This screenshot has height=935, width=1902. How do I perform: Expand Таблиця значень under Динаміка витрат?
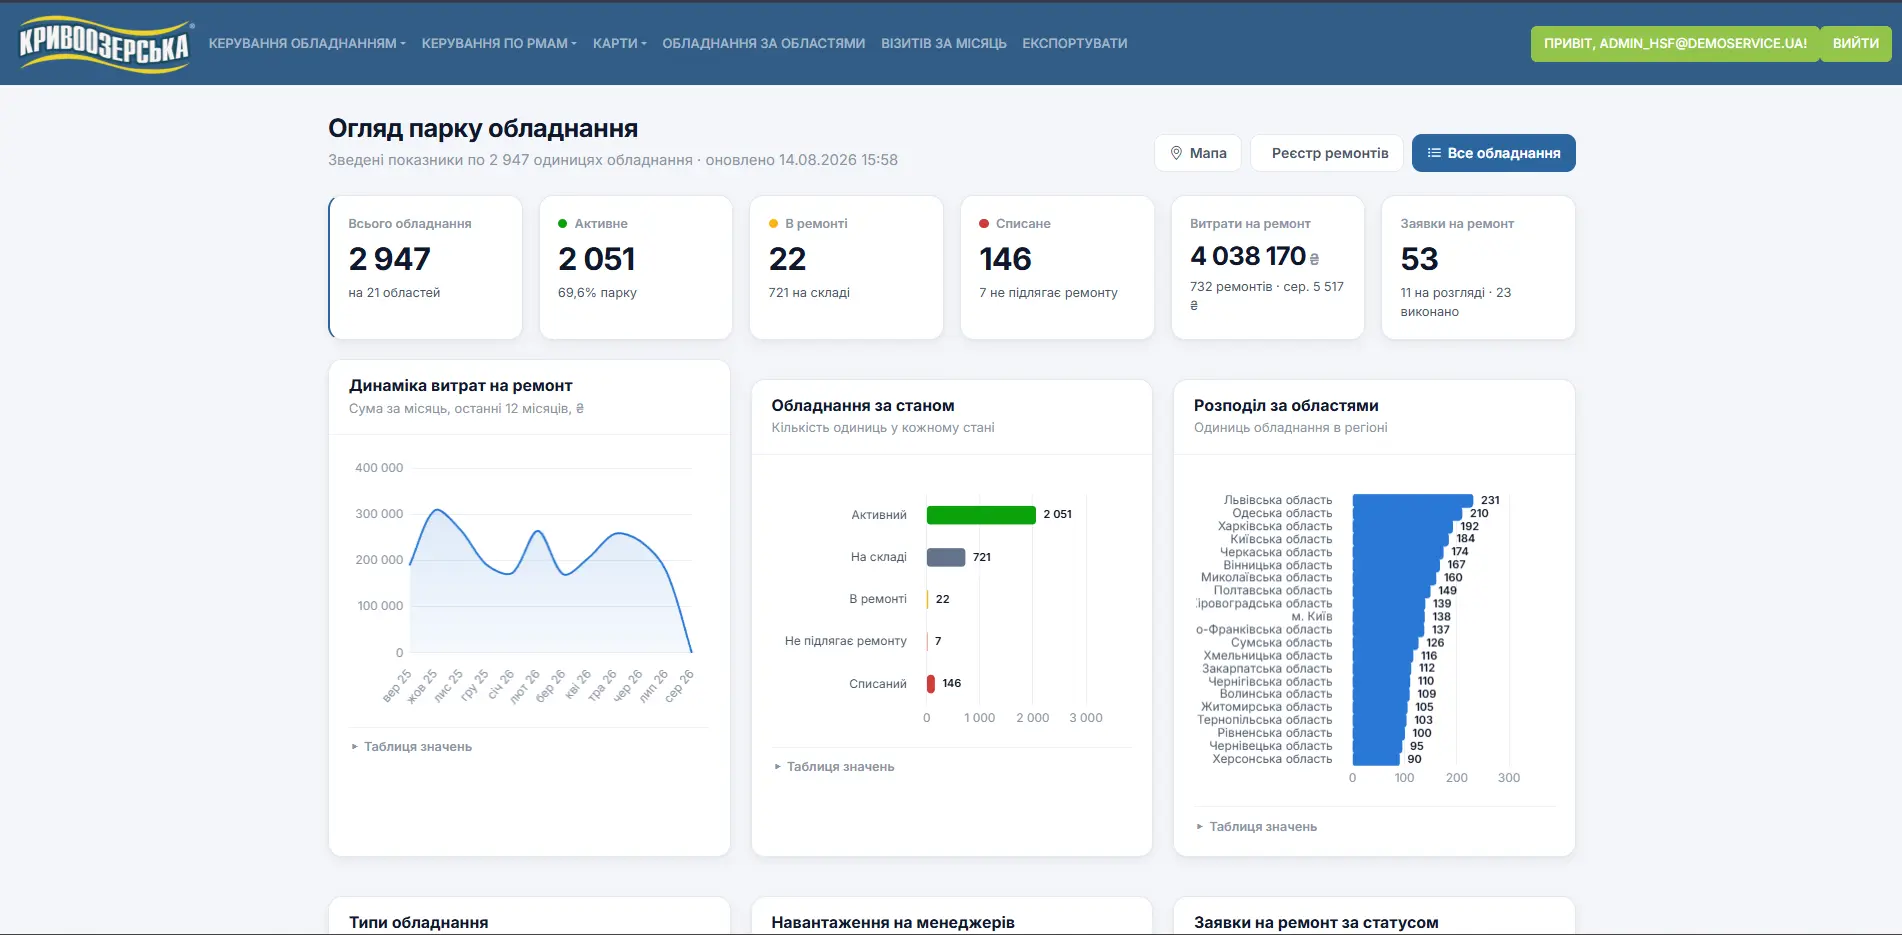click(411, 747)
